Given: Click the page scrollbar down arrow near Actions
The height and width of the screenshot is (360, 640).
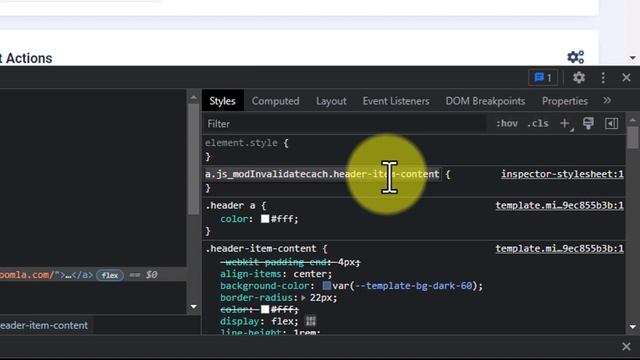Looking at the screenshot, I should tap(633, 58).
